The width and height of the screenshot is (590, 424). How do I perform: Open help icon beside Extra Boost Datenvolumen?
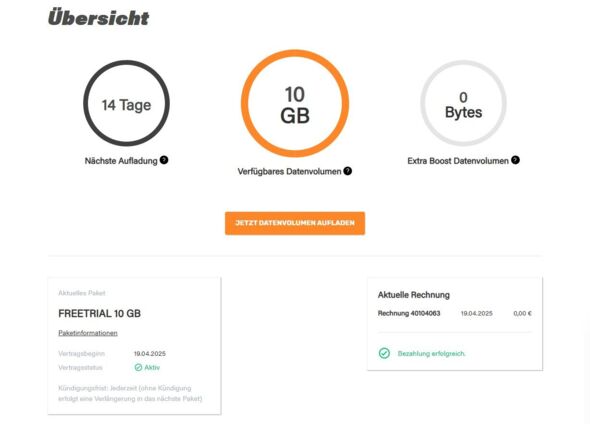pyautogui.click(x=515, y=160)
